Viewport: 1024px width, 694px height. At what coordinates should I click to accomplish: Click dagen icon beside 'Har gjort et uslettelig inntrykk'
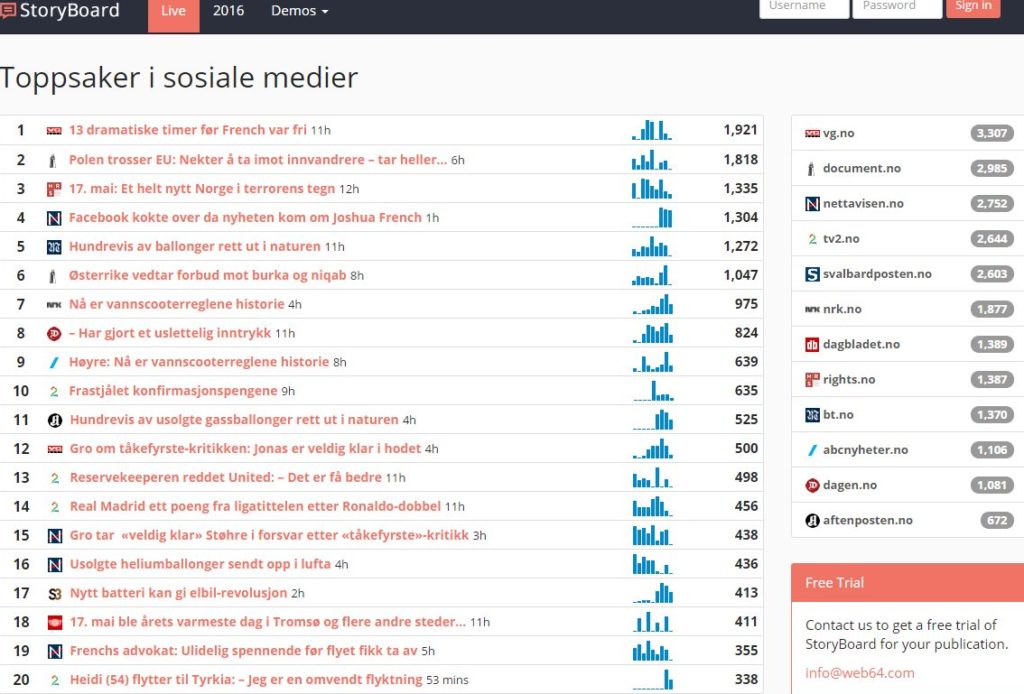pos(54,334)
